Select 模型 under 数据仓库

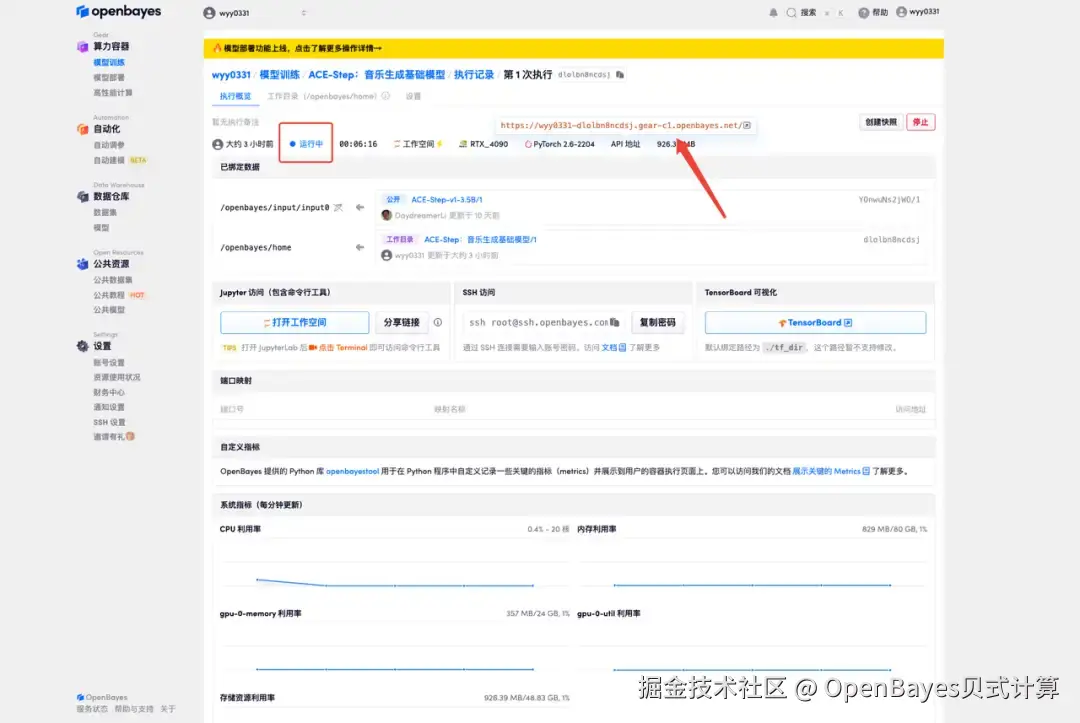pyautogui.click(x=101, y=227)
